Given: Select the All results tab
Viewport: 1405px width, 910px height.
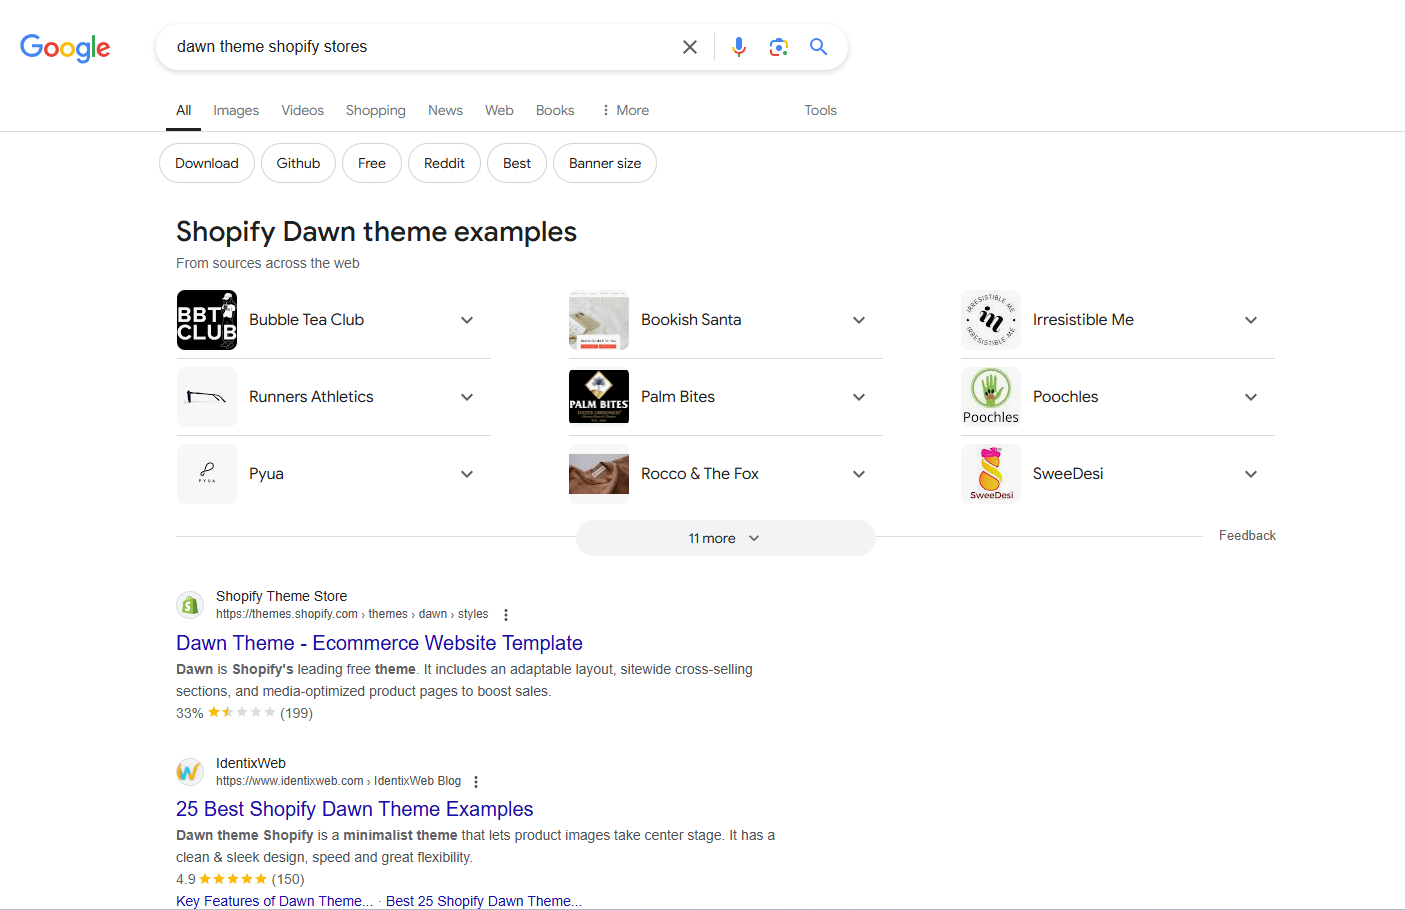Looking at the screenshot, I should pos(184,110).
